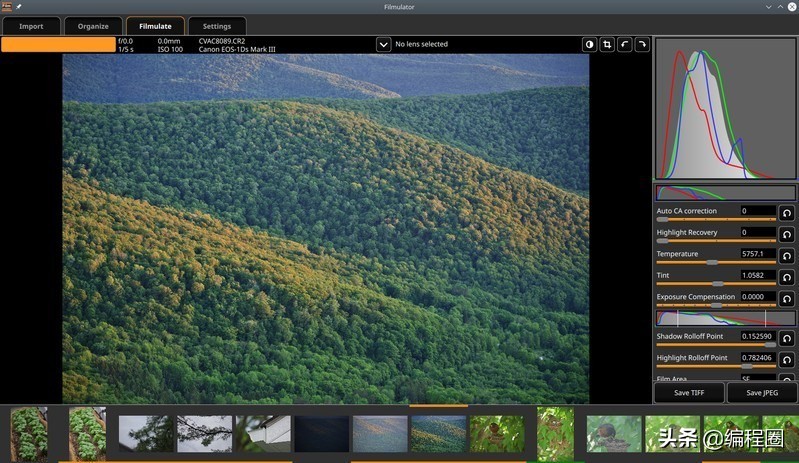Toggle the half-circle contrast view button
The height and width of the screenshot is (463, 799).
point(590,44)
